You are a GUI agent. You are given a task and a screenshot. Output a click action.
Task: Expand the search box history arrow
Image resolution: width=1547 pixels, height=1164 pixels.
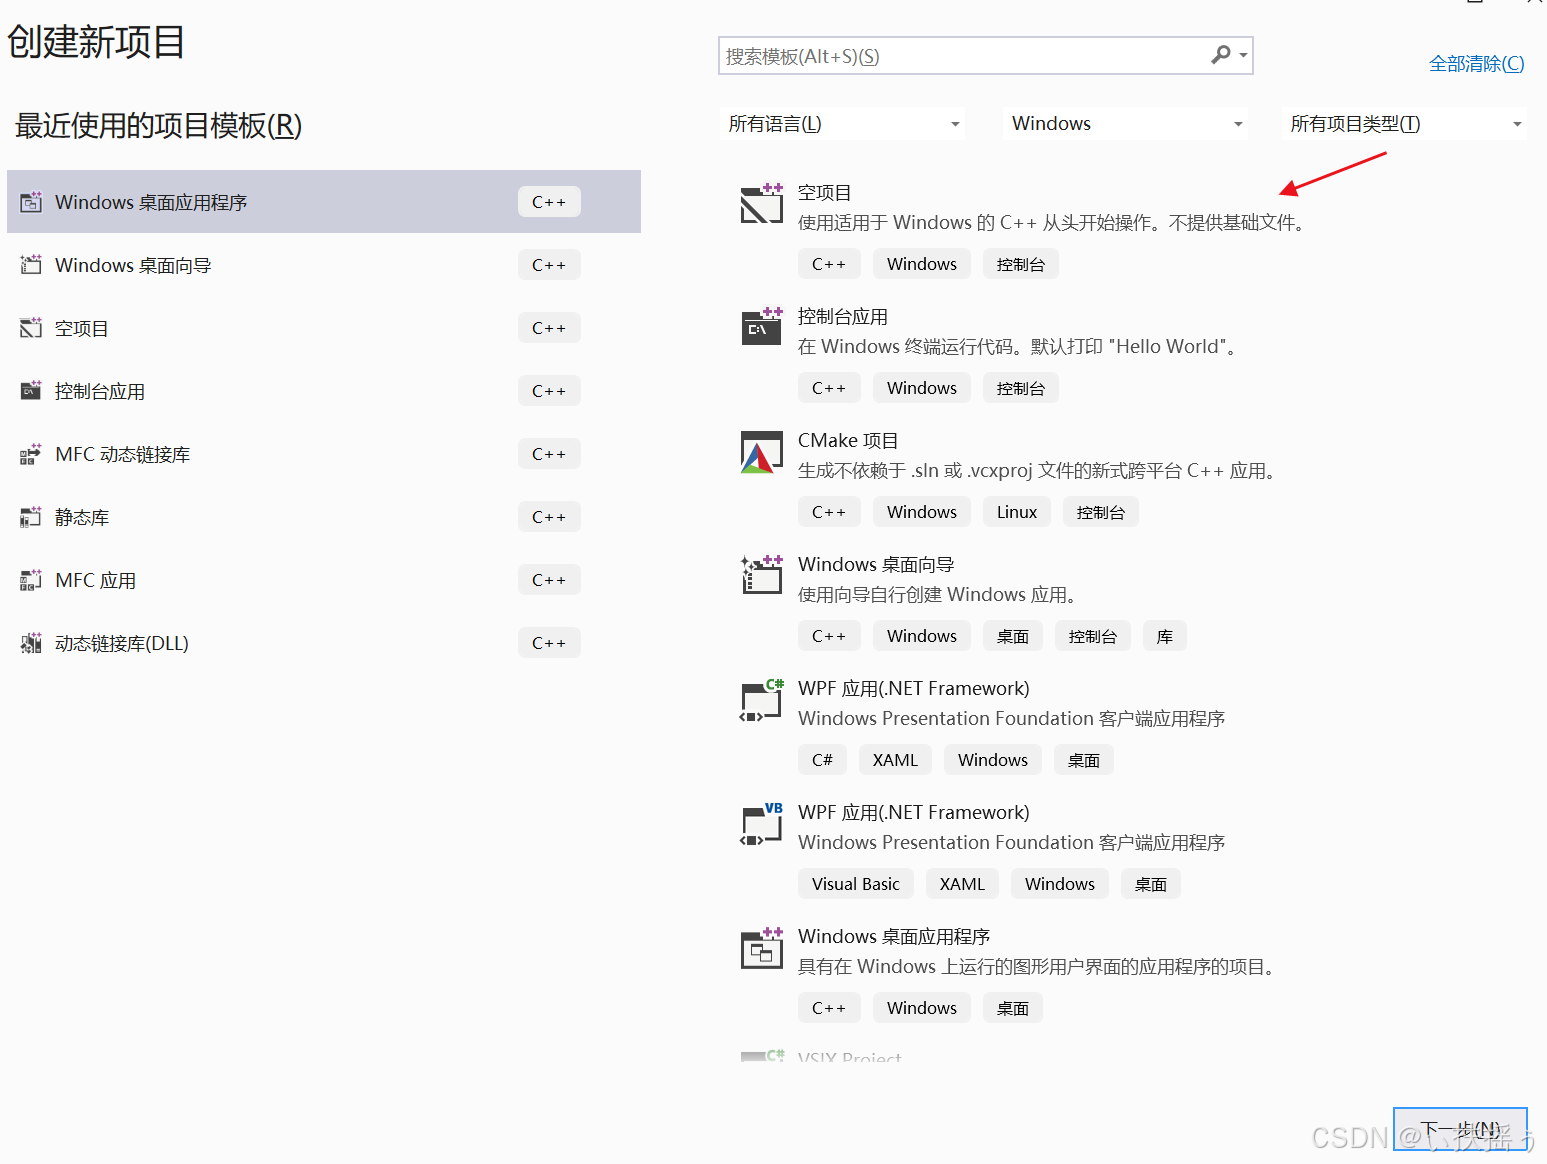pos(1243,56)
